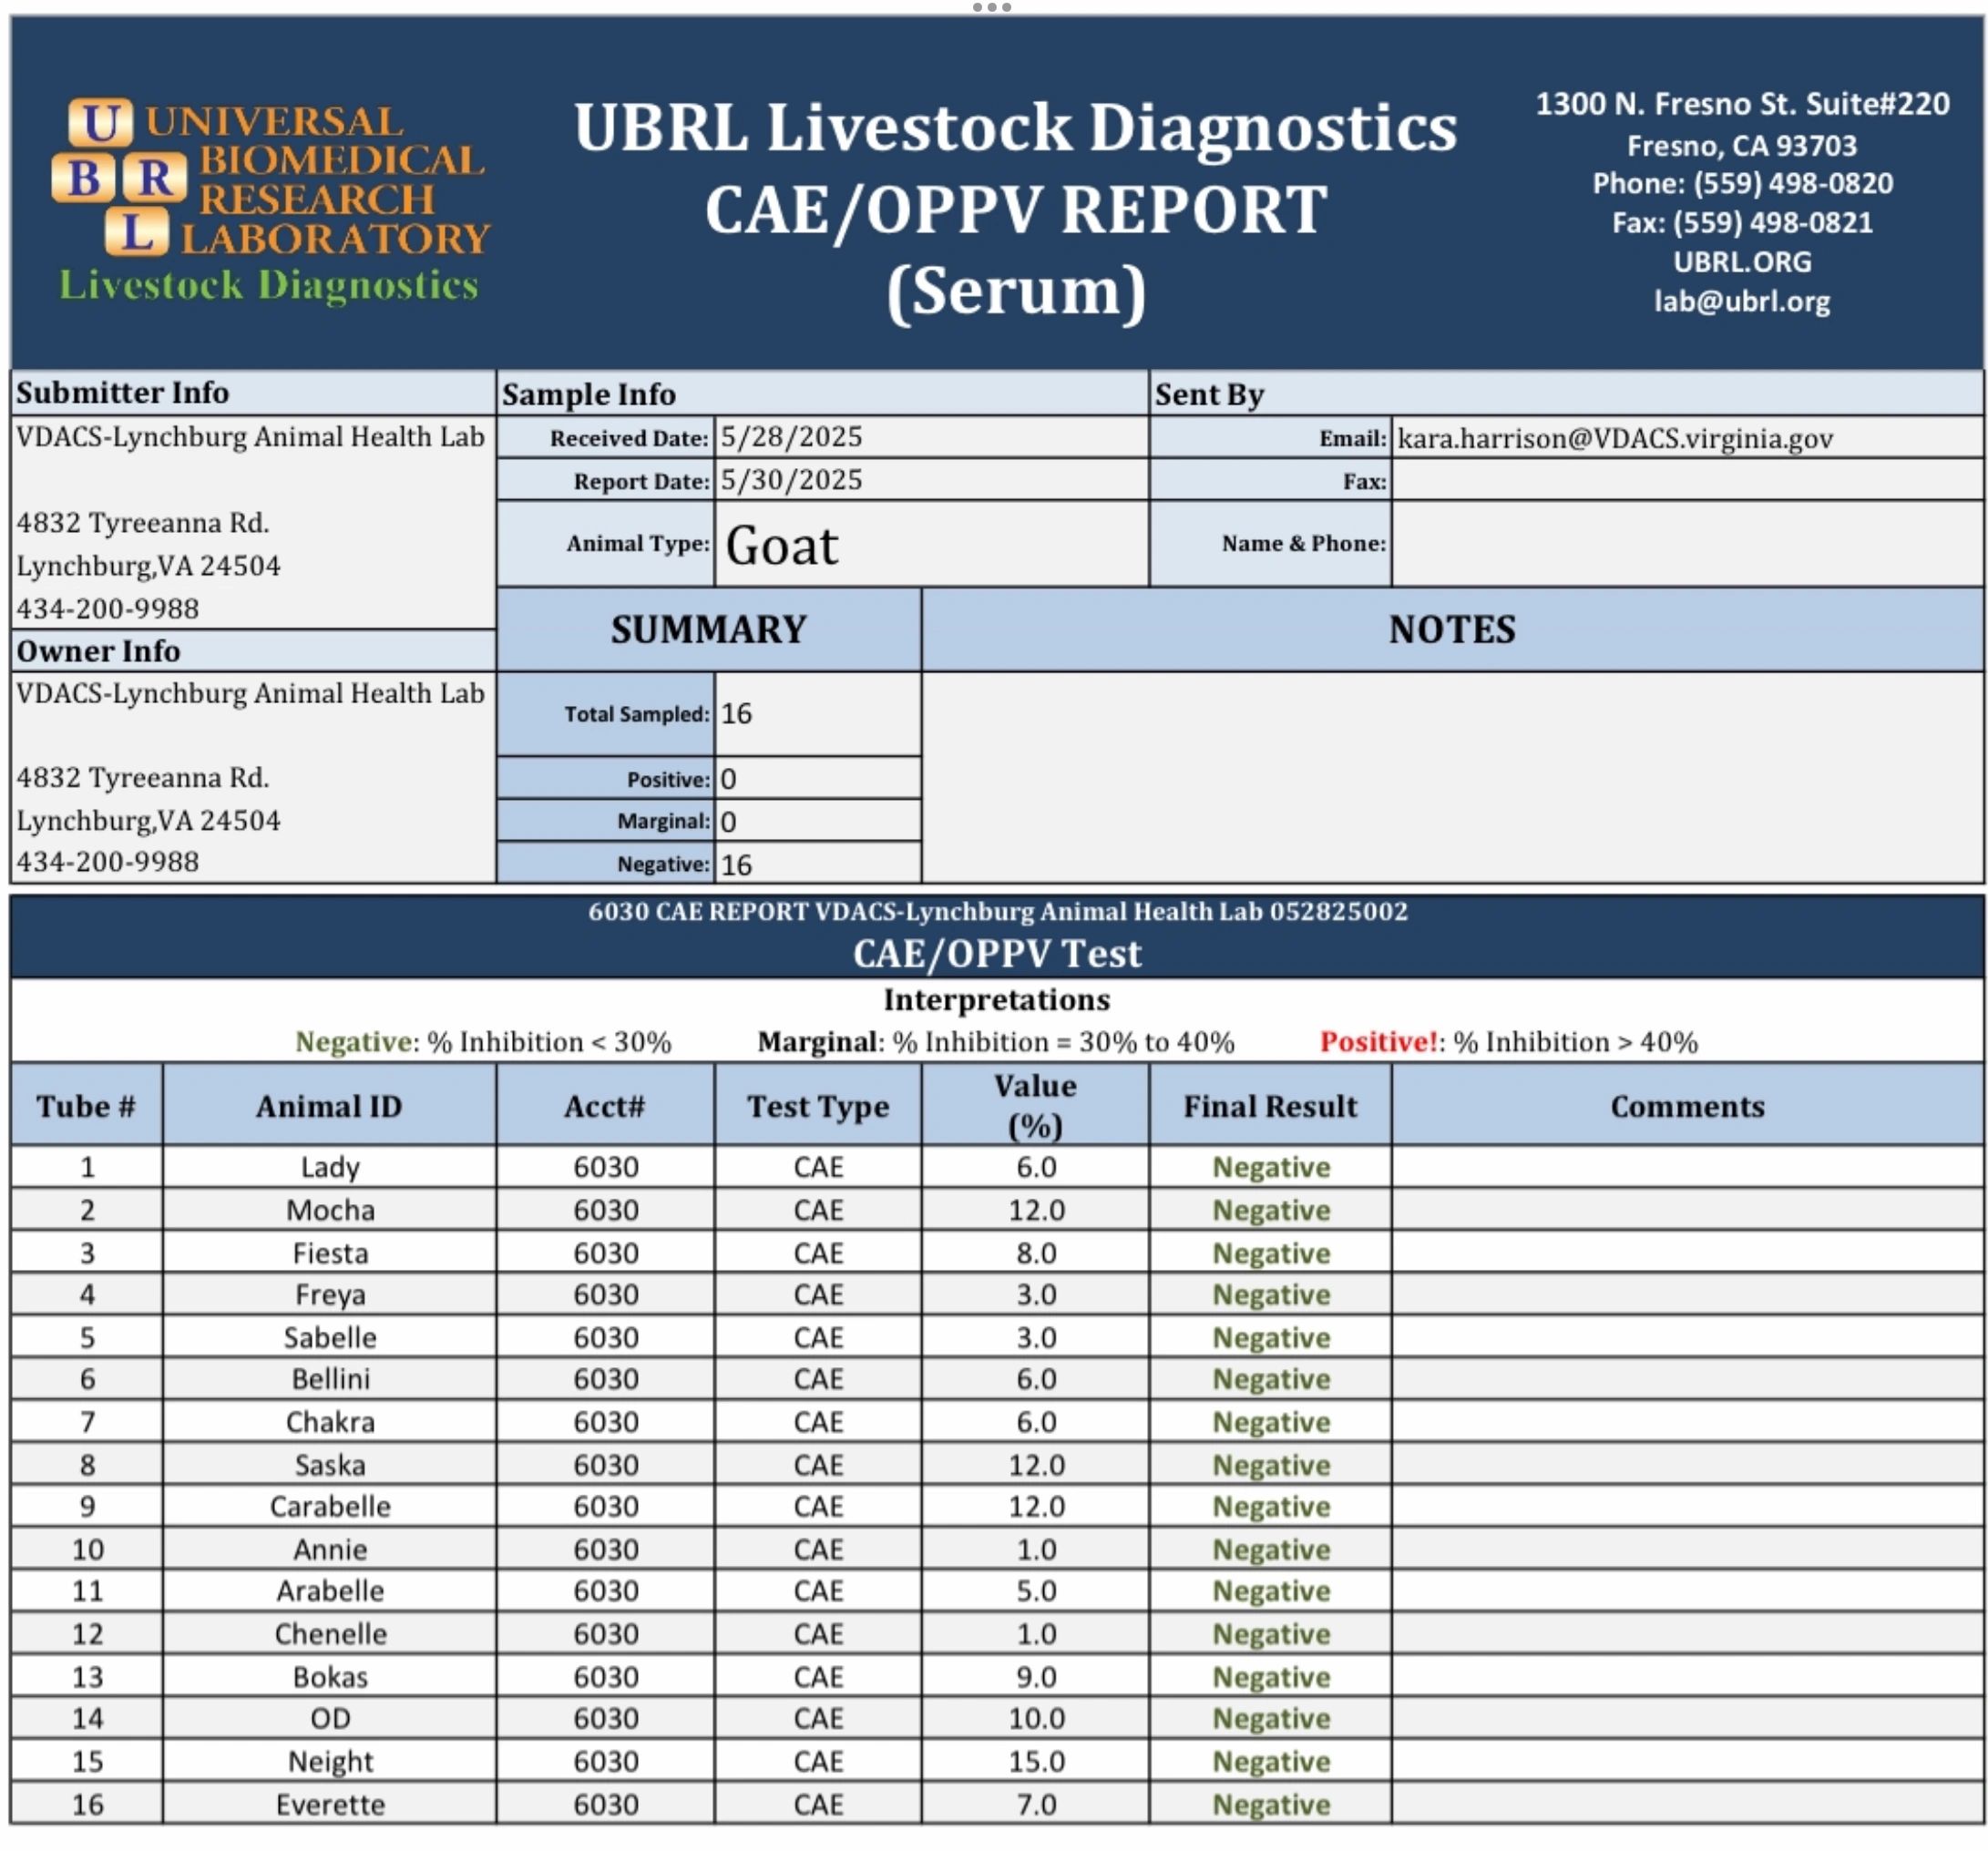Click the Total Sampled value 16

pos(736,713)
